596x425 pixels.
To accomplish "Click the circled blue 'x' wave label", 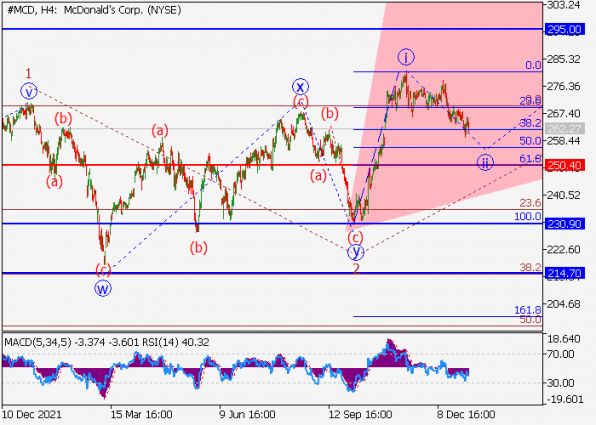I will click(300, 87).
